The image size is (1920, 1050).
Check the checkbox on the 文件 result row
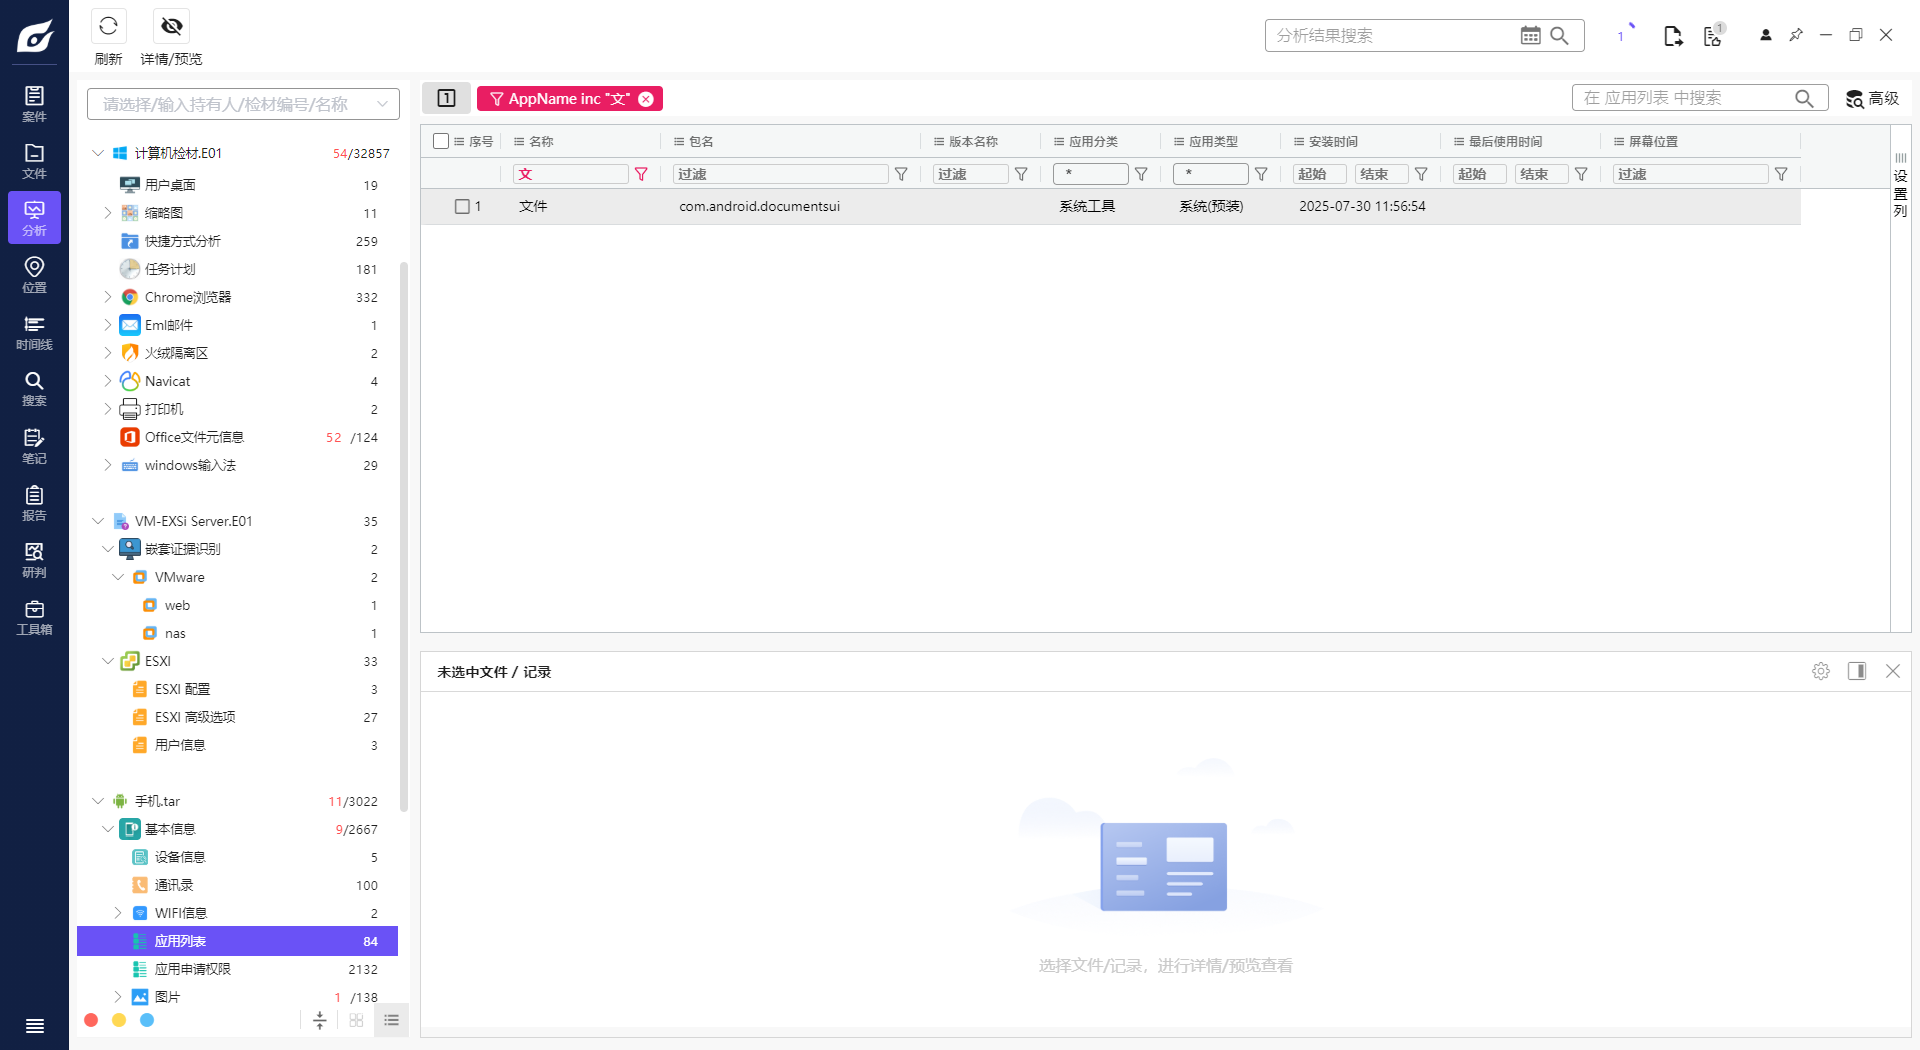[x=463, y=206]
